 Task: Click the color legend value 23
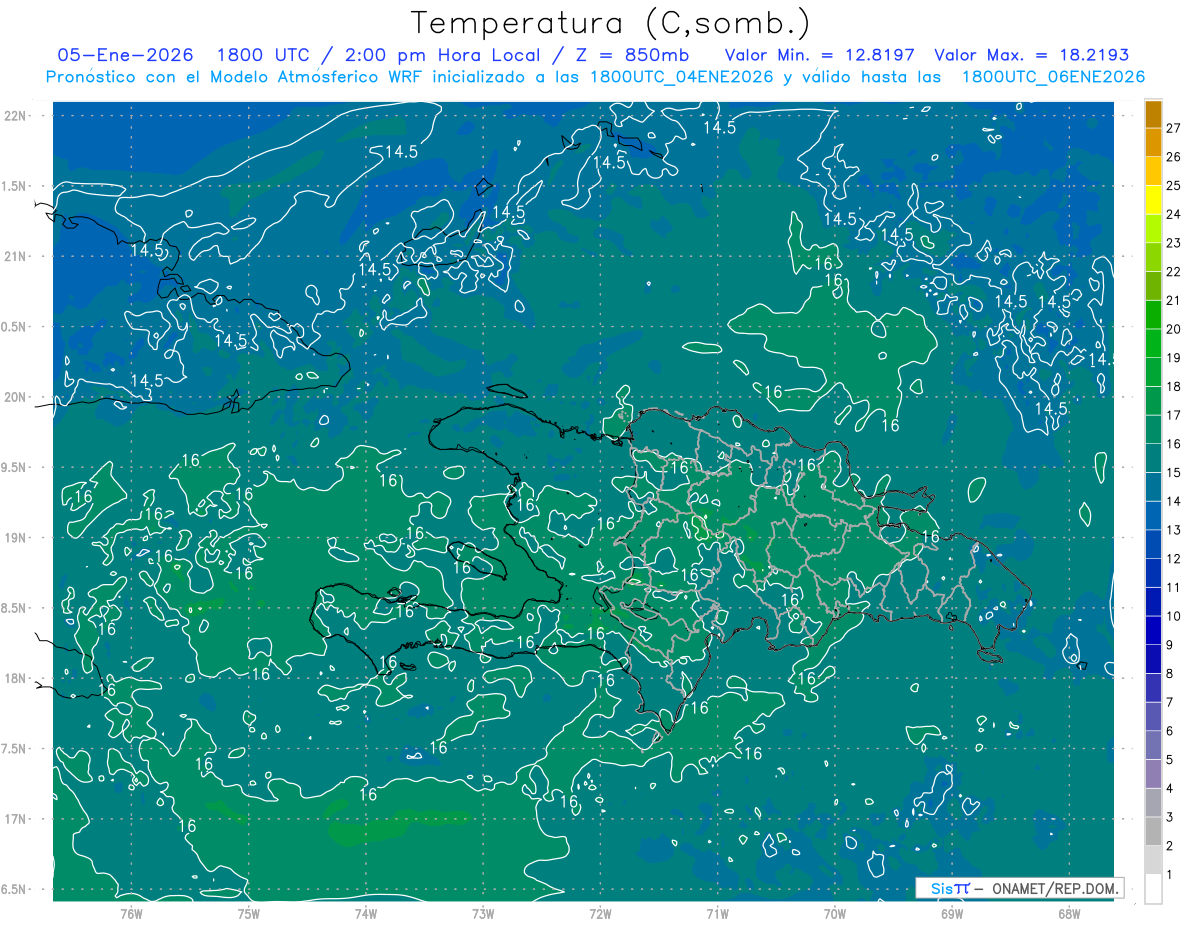(1174, 243)
